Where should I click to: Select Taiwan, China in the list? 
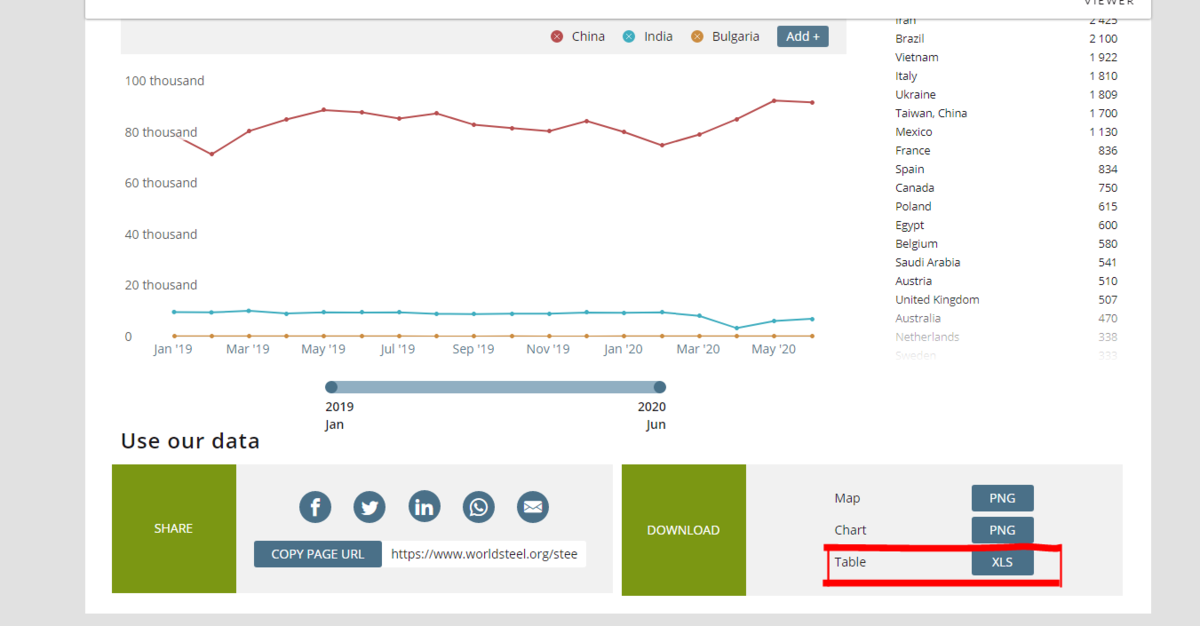(931, 113)
